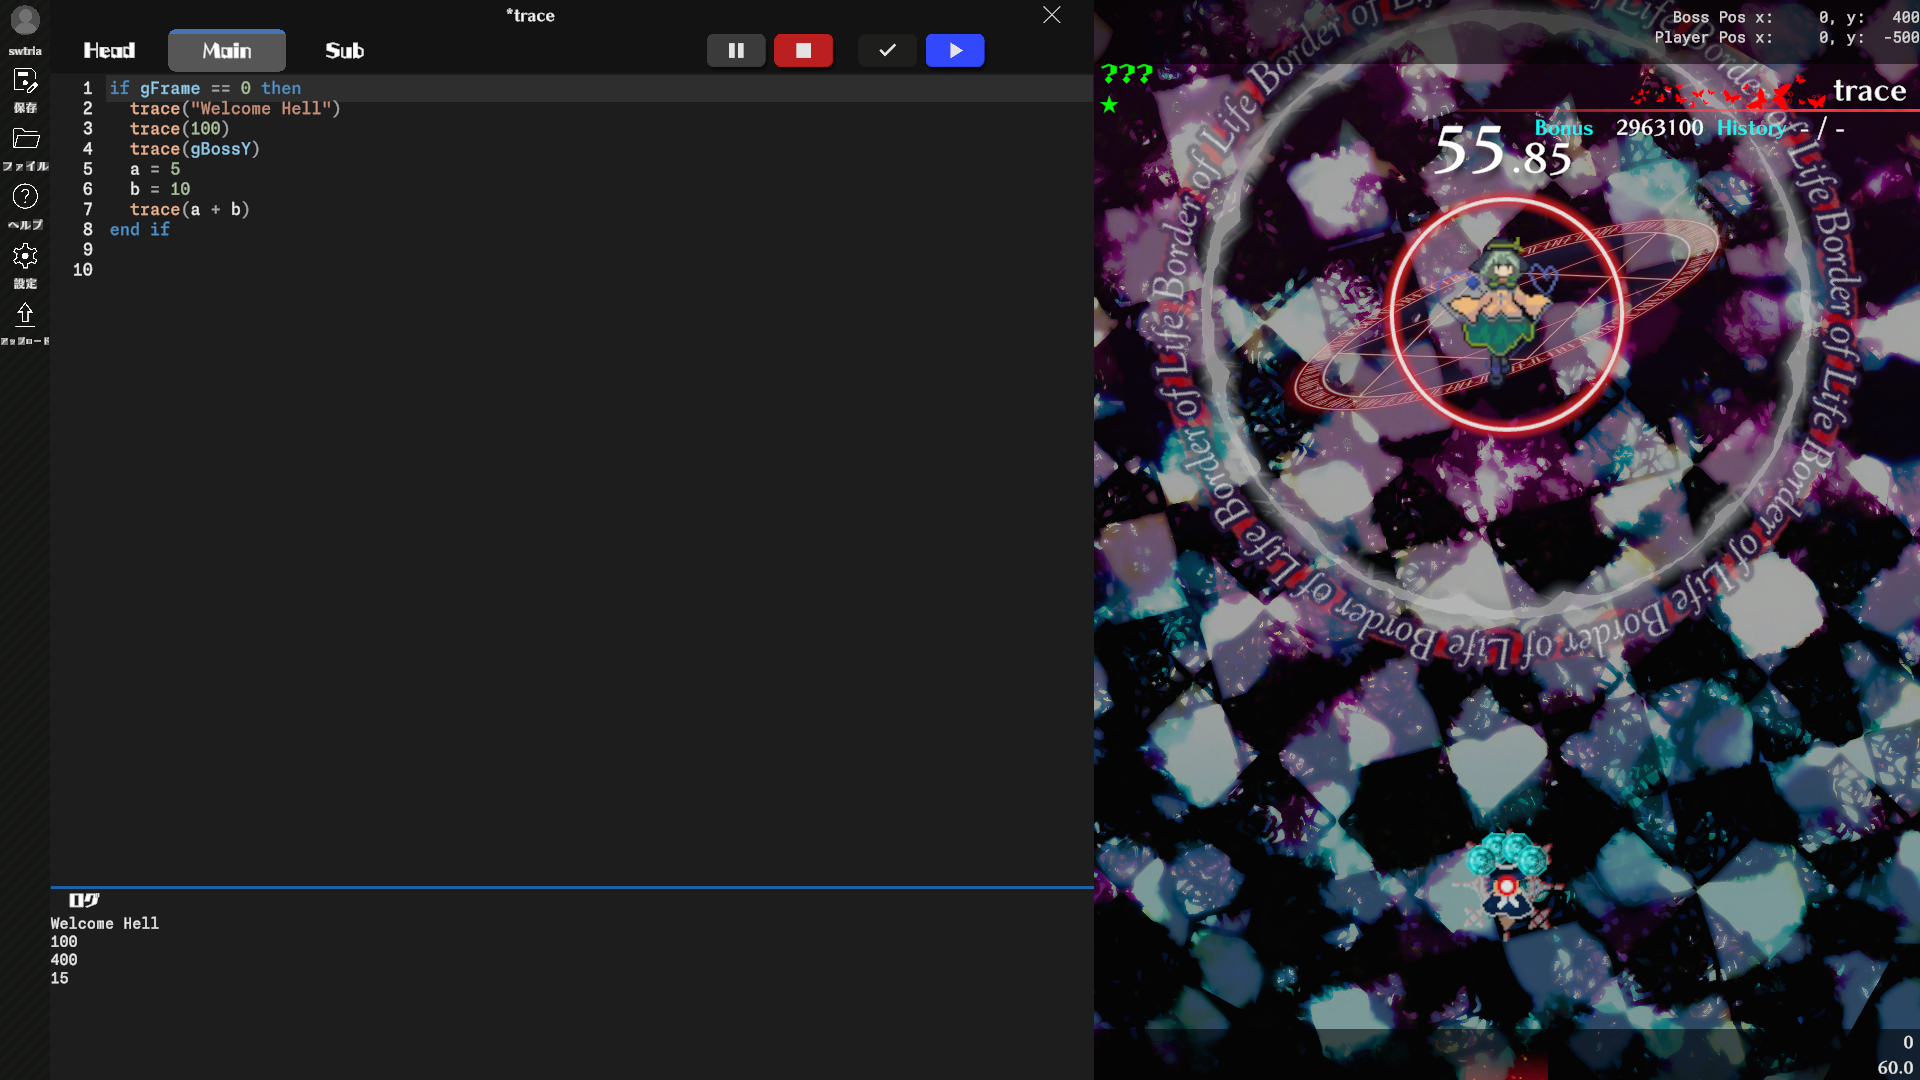
Task: Click the *trace title text
Action: [x=530, y=15]
